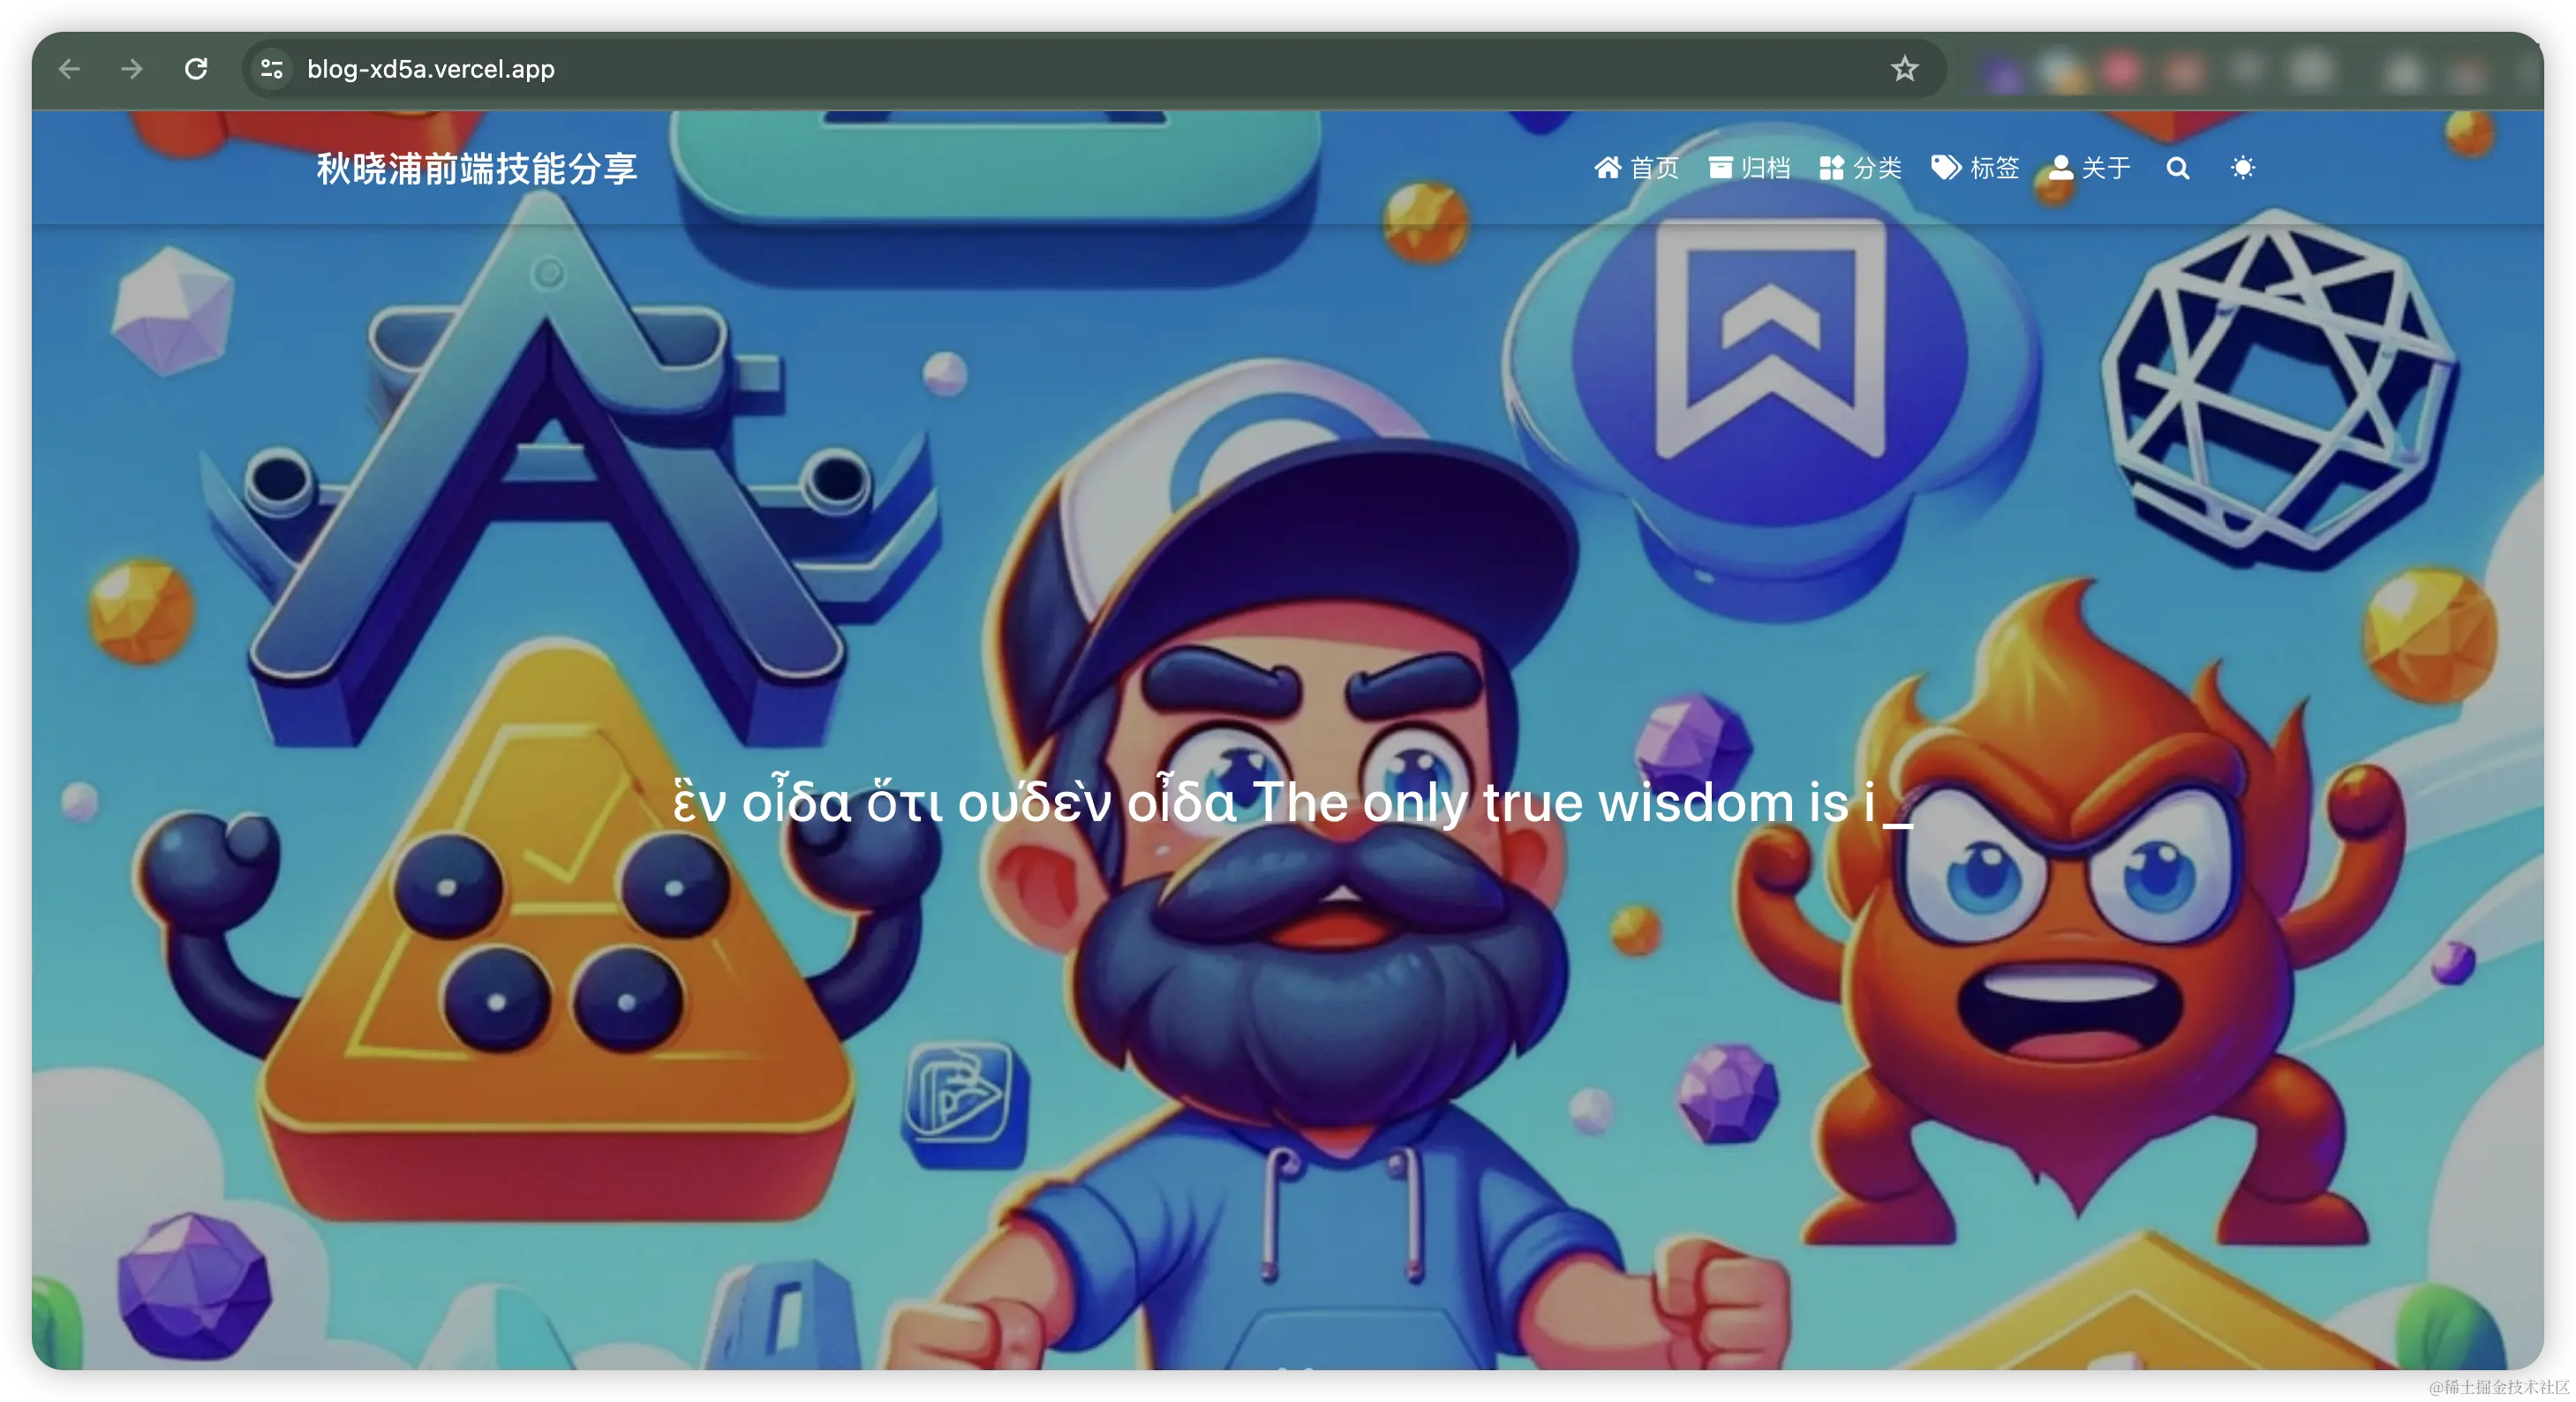Click the person icon beside 关于
The image size is (2576, 1402).
[x=2060, y=168]
